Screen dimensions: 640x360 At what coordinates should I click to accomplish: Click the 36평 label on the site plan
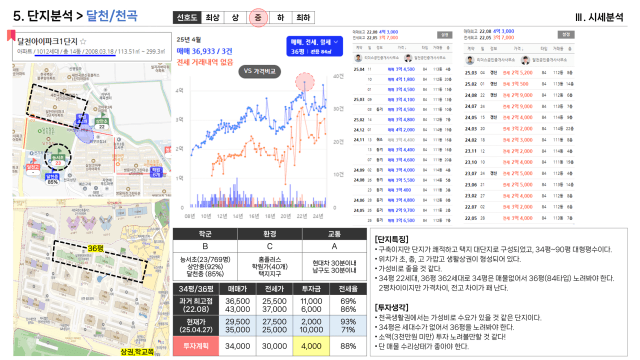click(96, 248)
